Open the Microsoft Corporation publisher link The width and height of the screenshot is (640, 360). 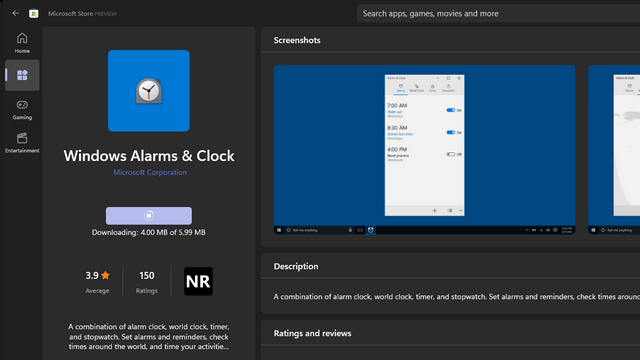(x=150, y=172)
